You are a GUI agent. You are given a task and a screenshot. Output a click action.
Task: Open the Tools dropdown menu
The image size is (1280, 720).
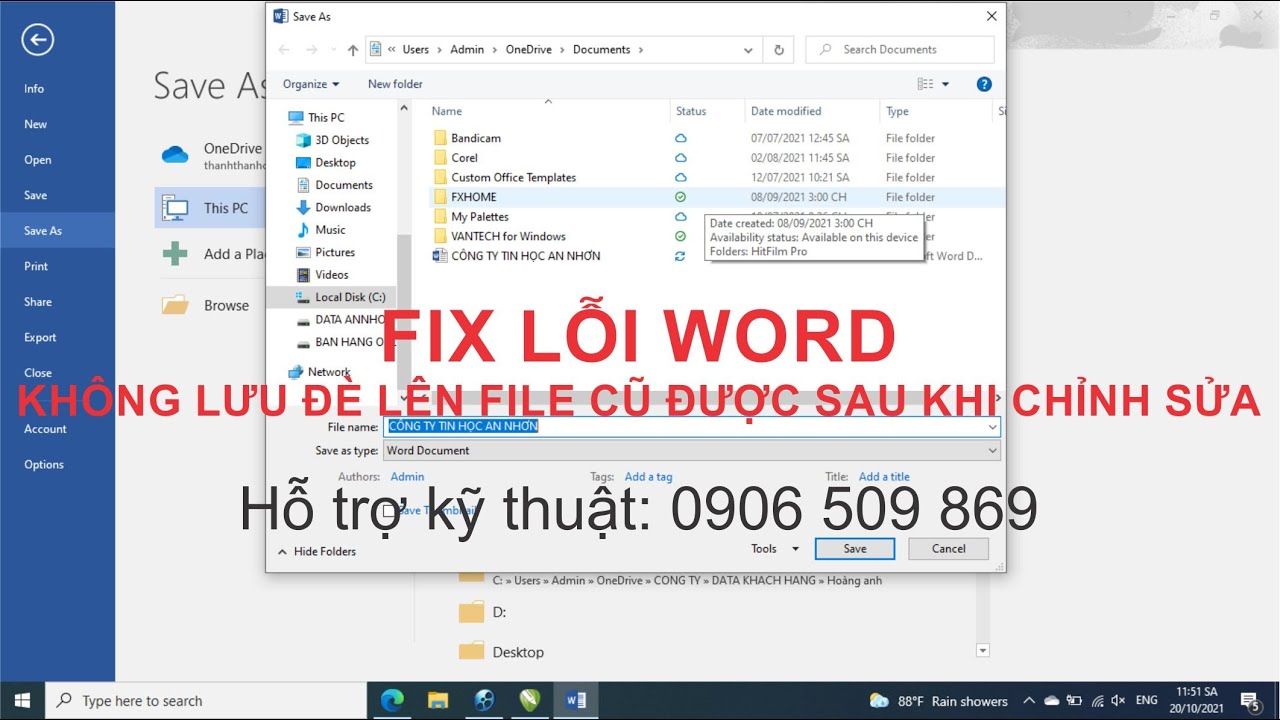pyautogui.click(x=776, y=548)
